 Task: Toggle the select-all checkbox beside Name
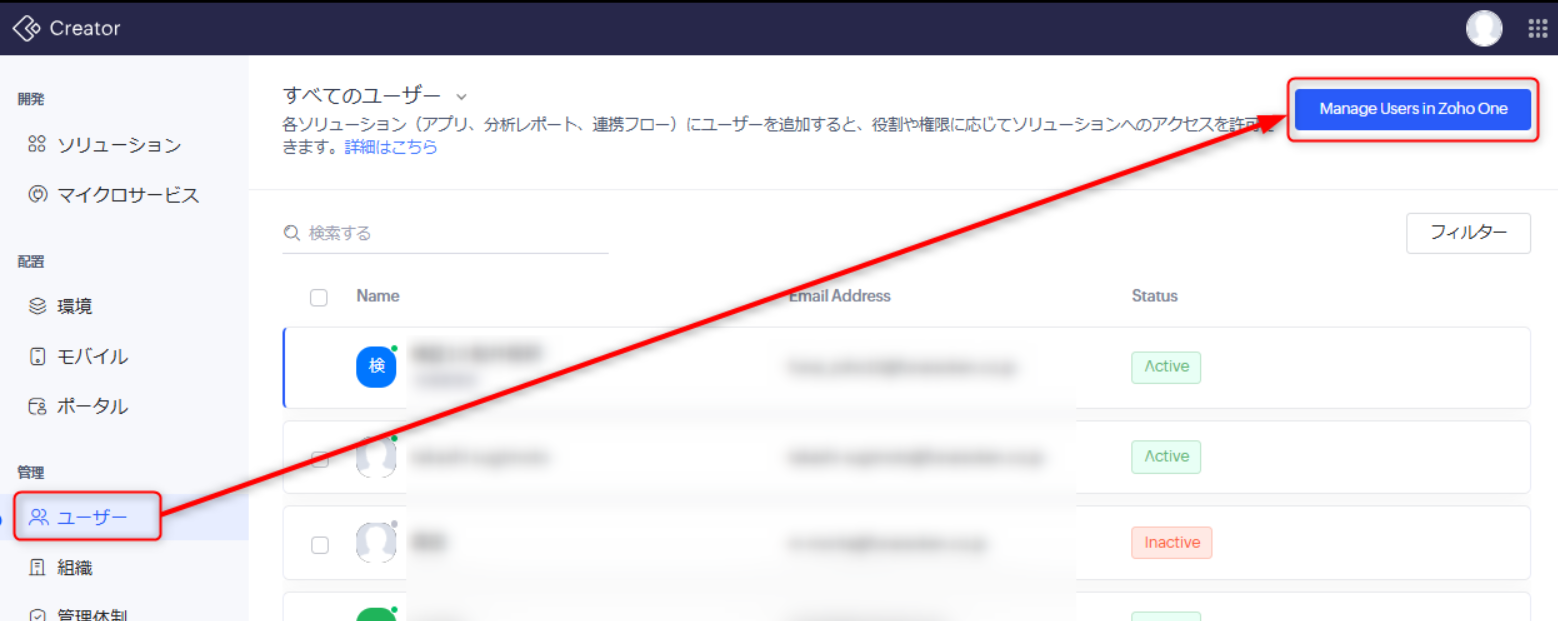coord(319,297)
